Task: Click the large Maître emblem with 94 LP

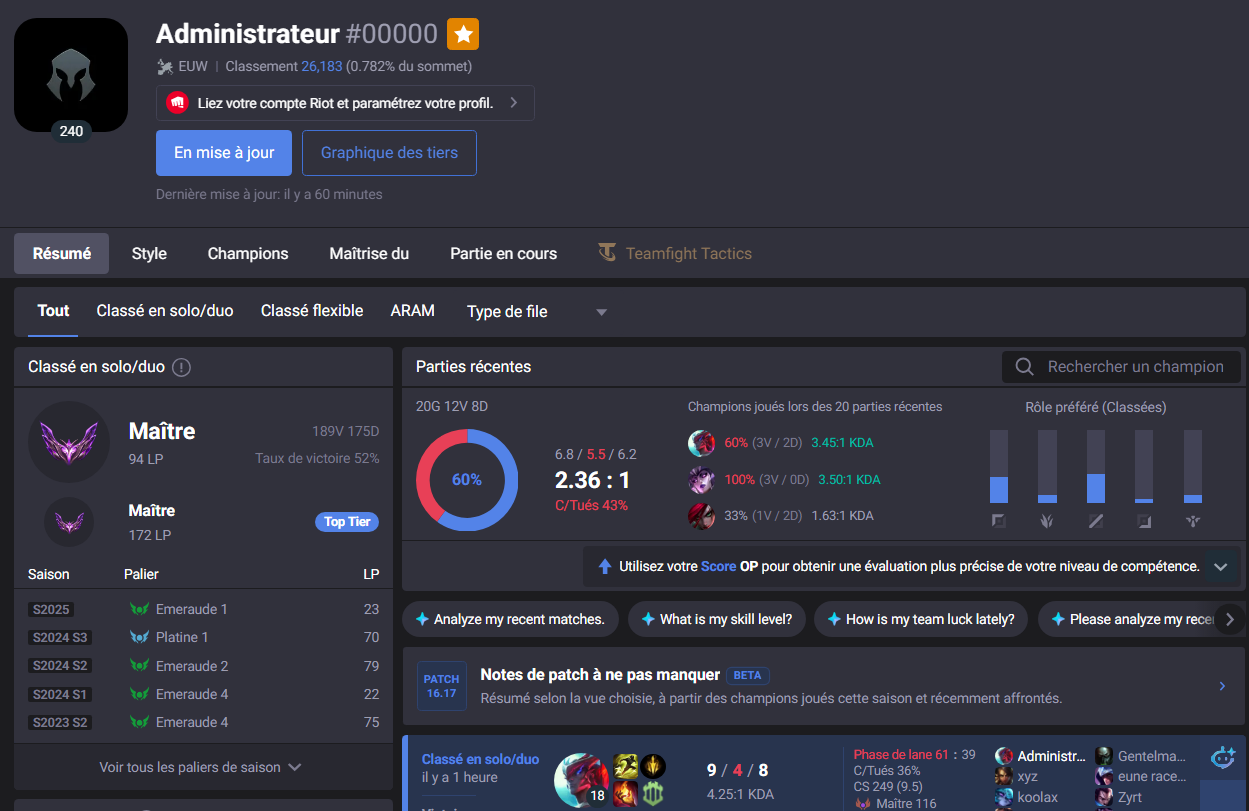Action: pyautogui.click(x=69, y=442)
